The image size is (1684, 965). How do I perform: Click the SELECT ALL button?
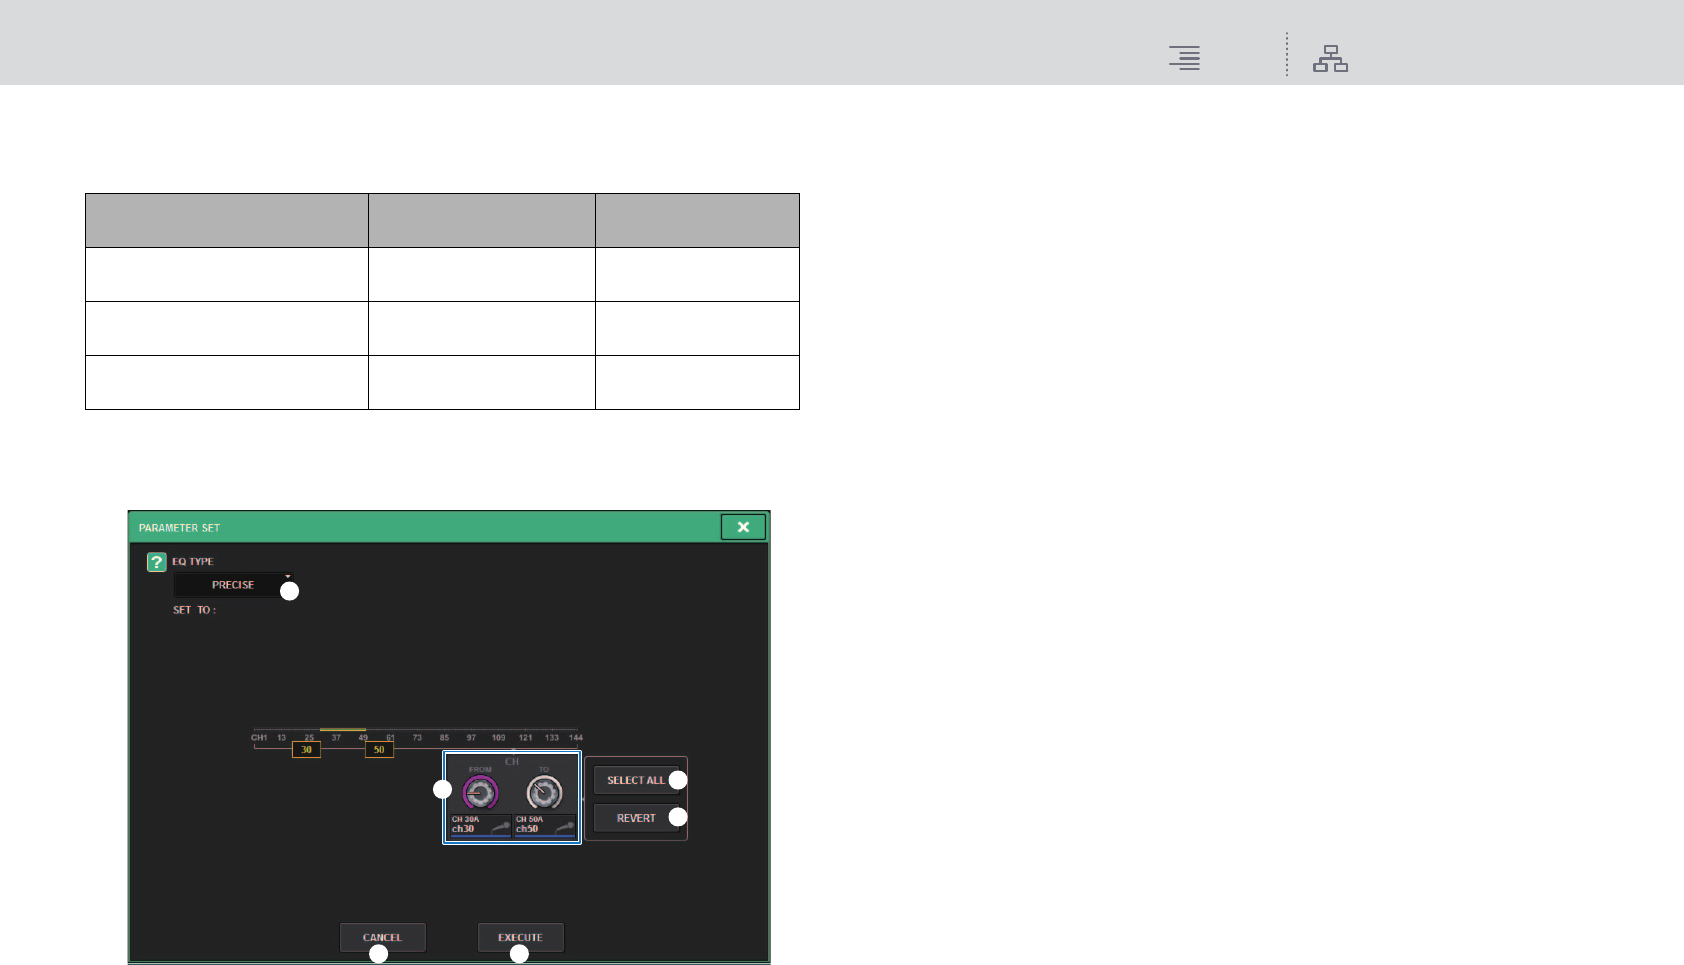click(636, 780)
